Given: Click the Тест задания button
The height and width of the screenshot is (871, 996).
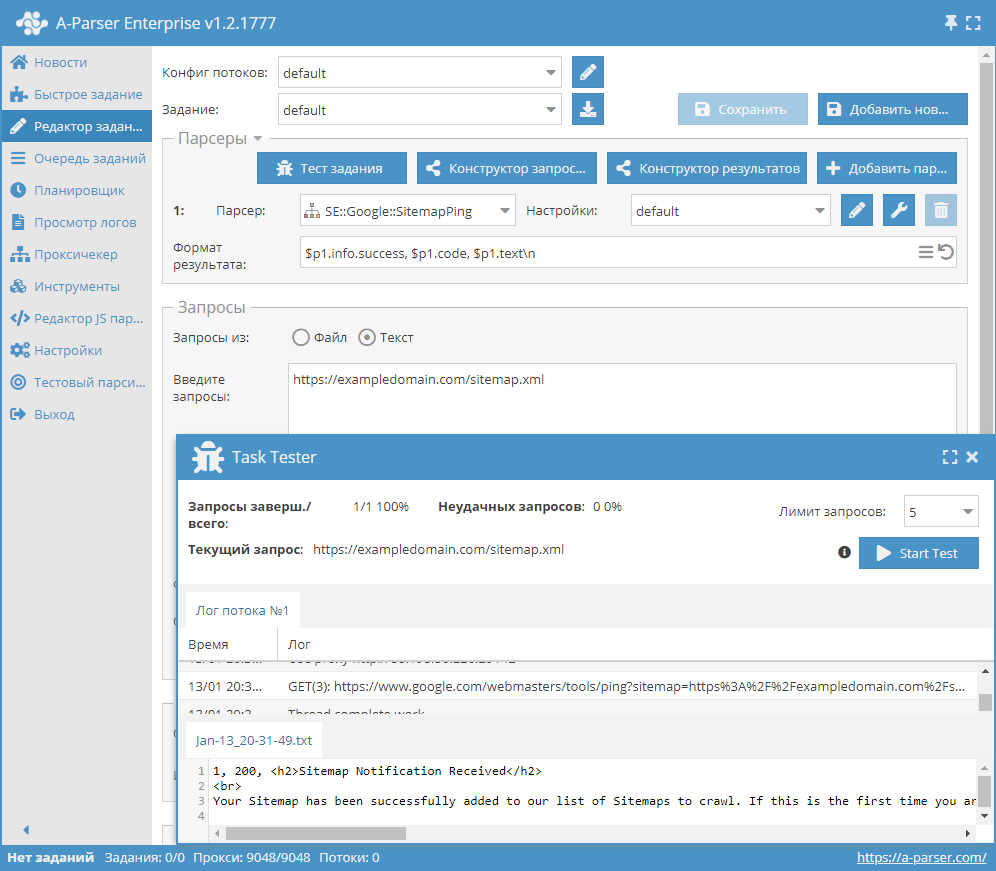Looking at the screenshot, I should point(332,168).
